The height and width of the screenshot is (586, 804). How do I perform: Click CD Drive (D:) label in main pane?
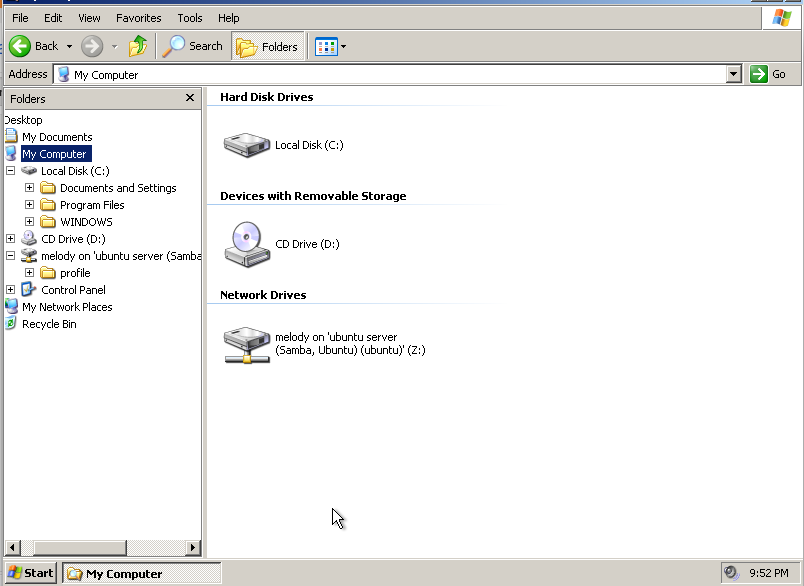point(307,244)
